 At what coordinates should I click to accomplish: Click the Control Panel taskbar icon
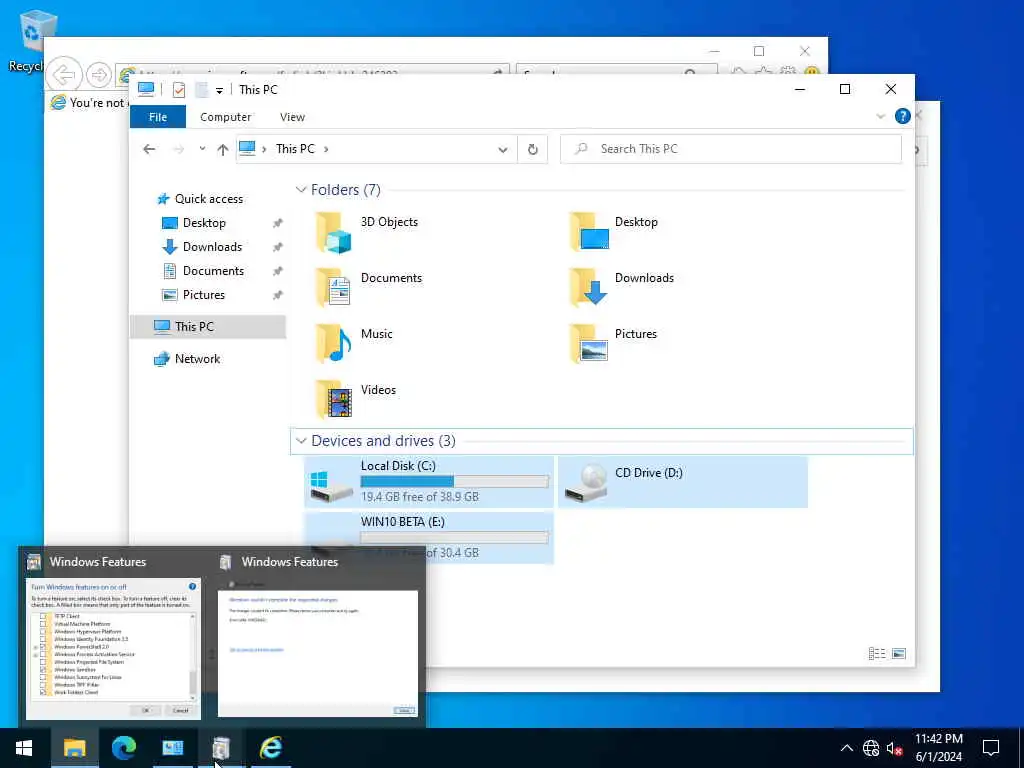pos(172,748)
